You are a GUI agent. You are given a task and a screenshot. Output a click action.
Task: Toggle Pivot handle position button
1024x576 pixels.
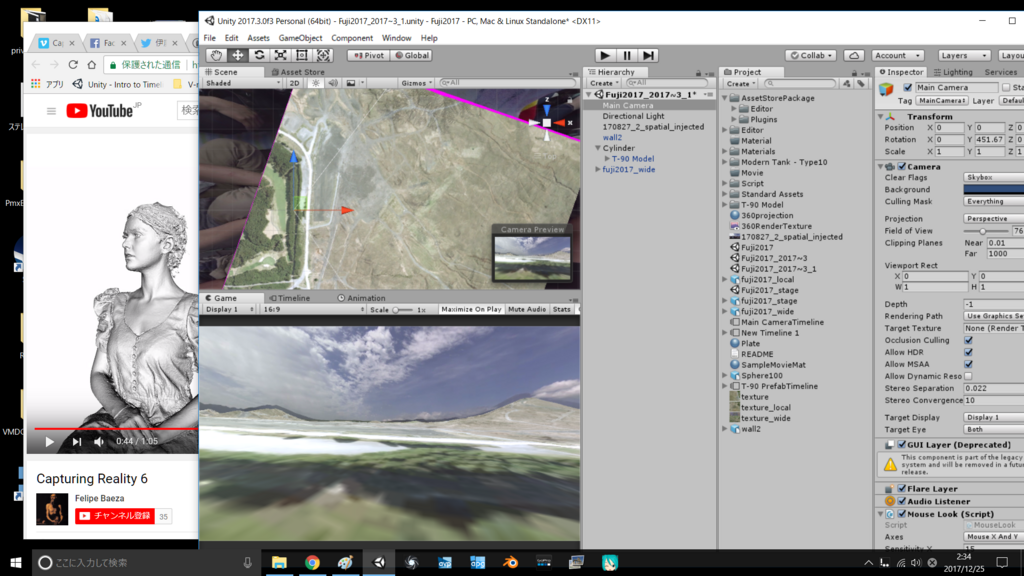pyautogui.click(x=368, y=56)
